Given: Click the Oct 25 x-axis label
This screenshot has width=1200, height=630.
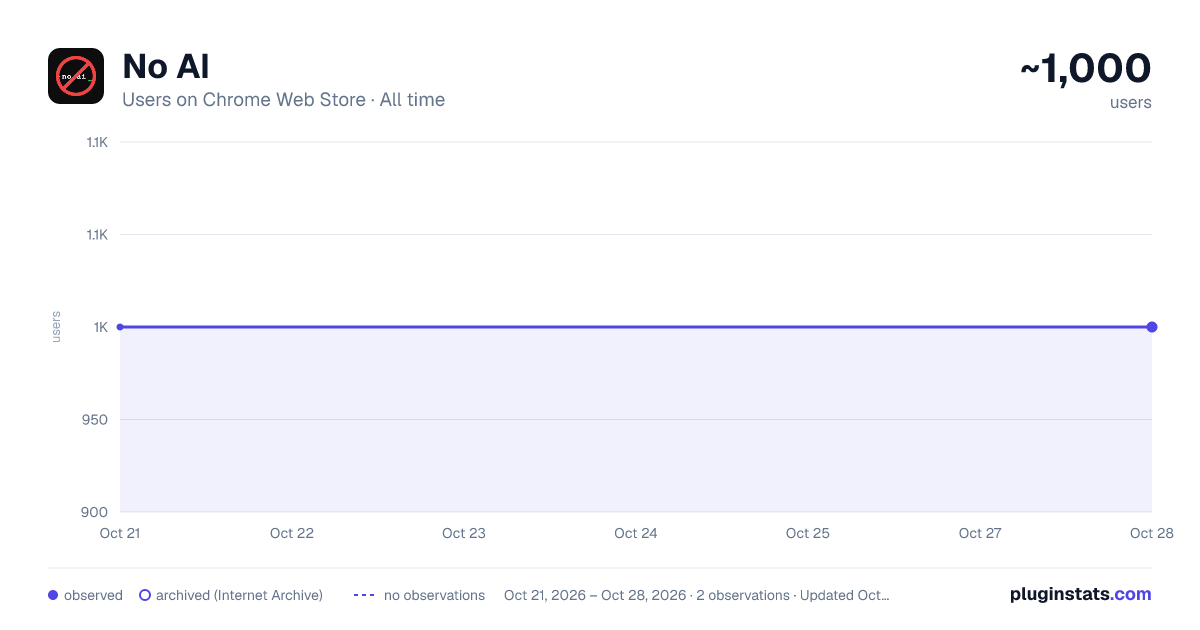Looking at the screenshot, I should click(x=808, y=533).
